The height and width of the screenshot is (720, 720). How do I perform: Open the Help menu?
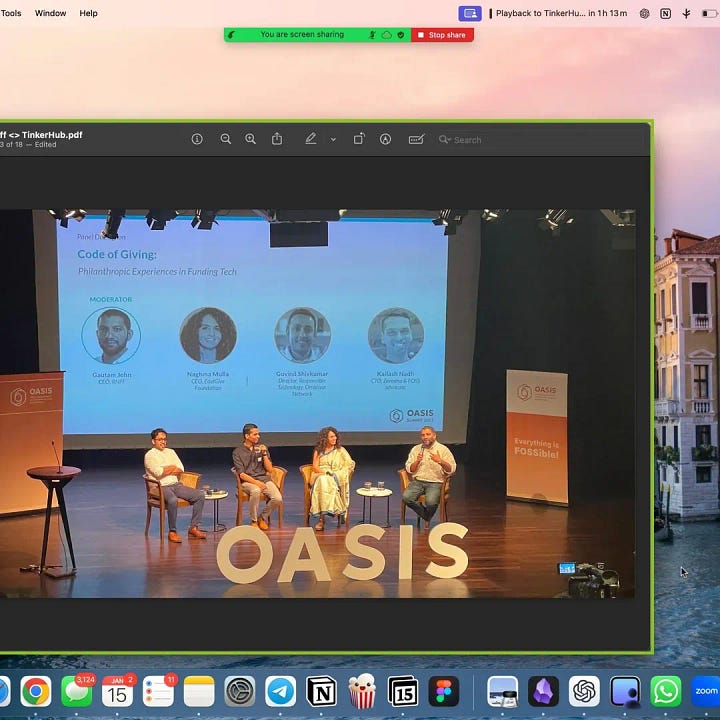(x=88, y=13)
